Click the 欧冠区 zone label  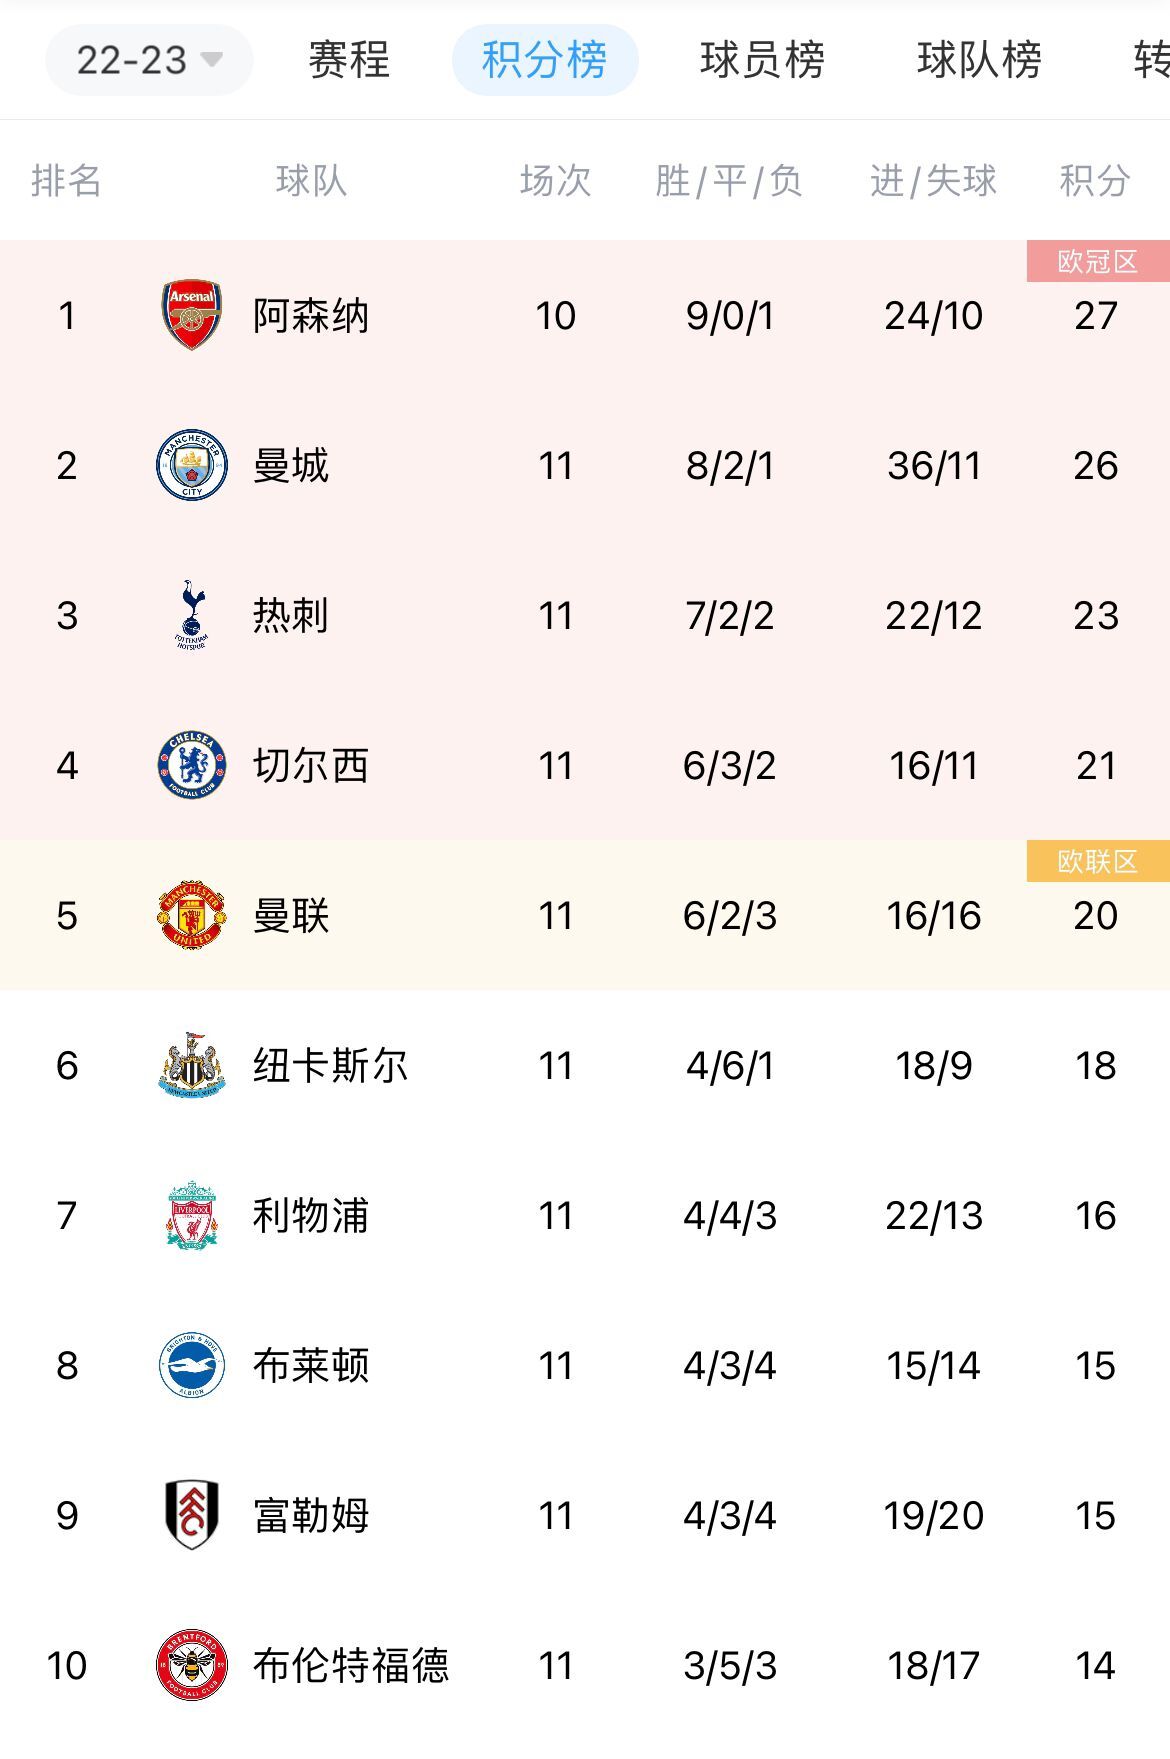[x=1098, y=261]
